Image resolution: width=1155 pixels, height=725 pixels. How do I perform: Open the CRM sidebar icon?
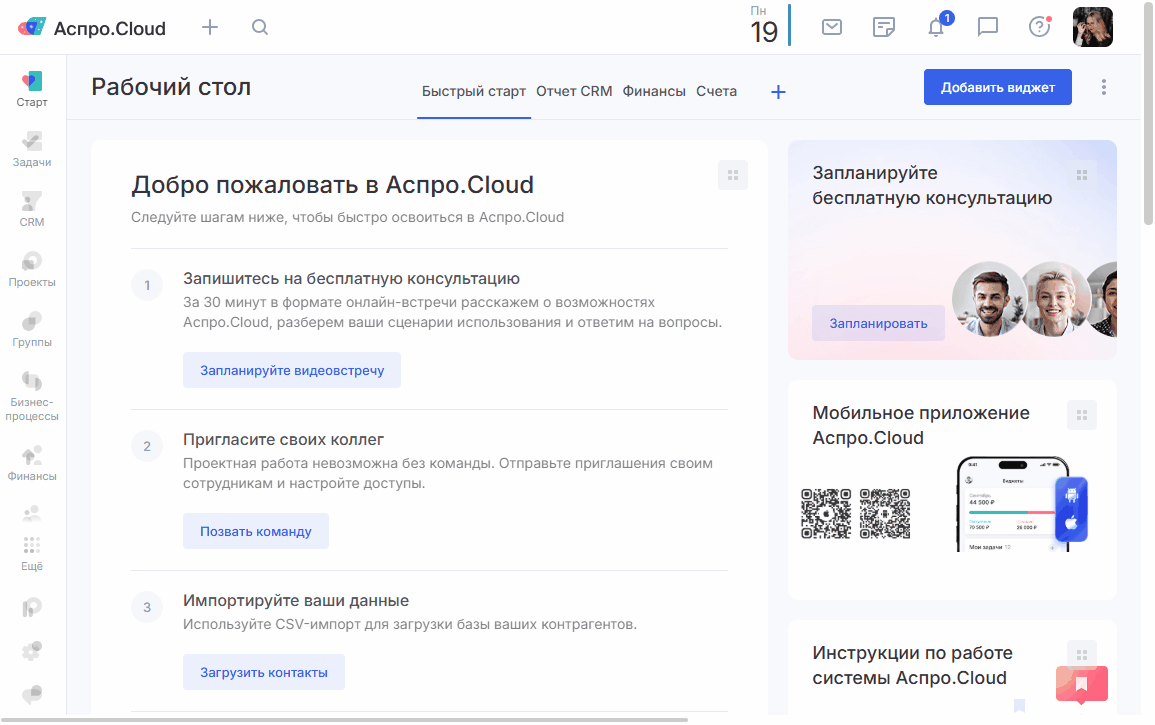pyautogui.click(x=32, y=208)
